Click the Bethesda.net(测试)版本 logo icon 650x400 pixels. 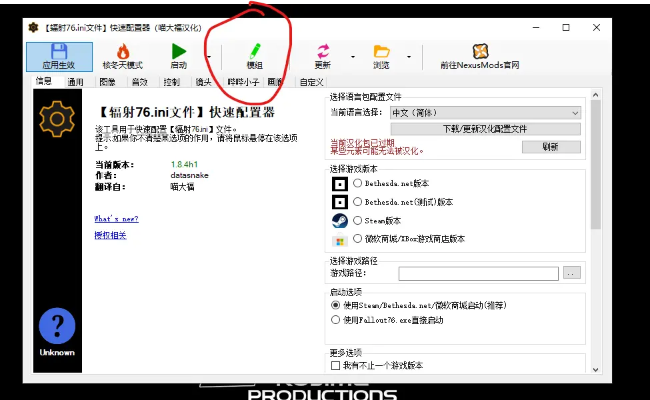click(340, 202)
